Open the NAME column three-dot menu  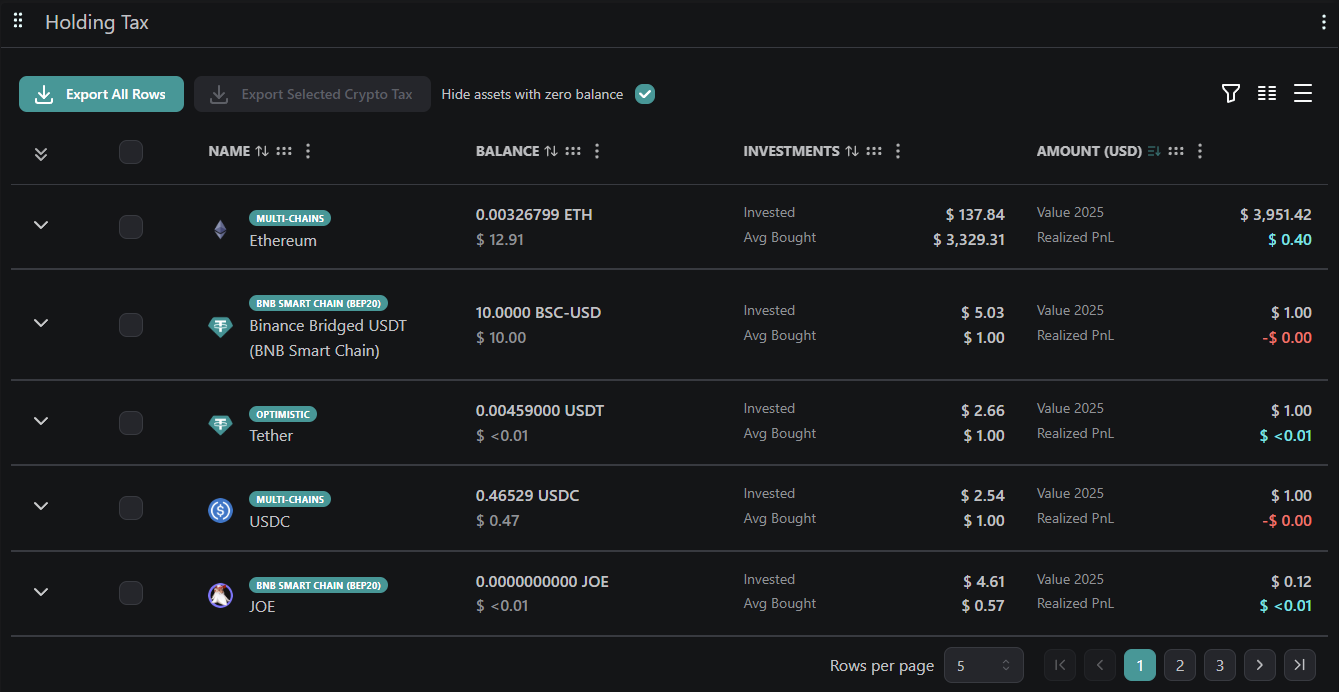coord(307,151)
